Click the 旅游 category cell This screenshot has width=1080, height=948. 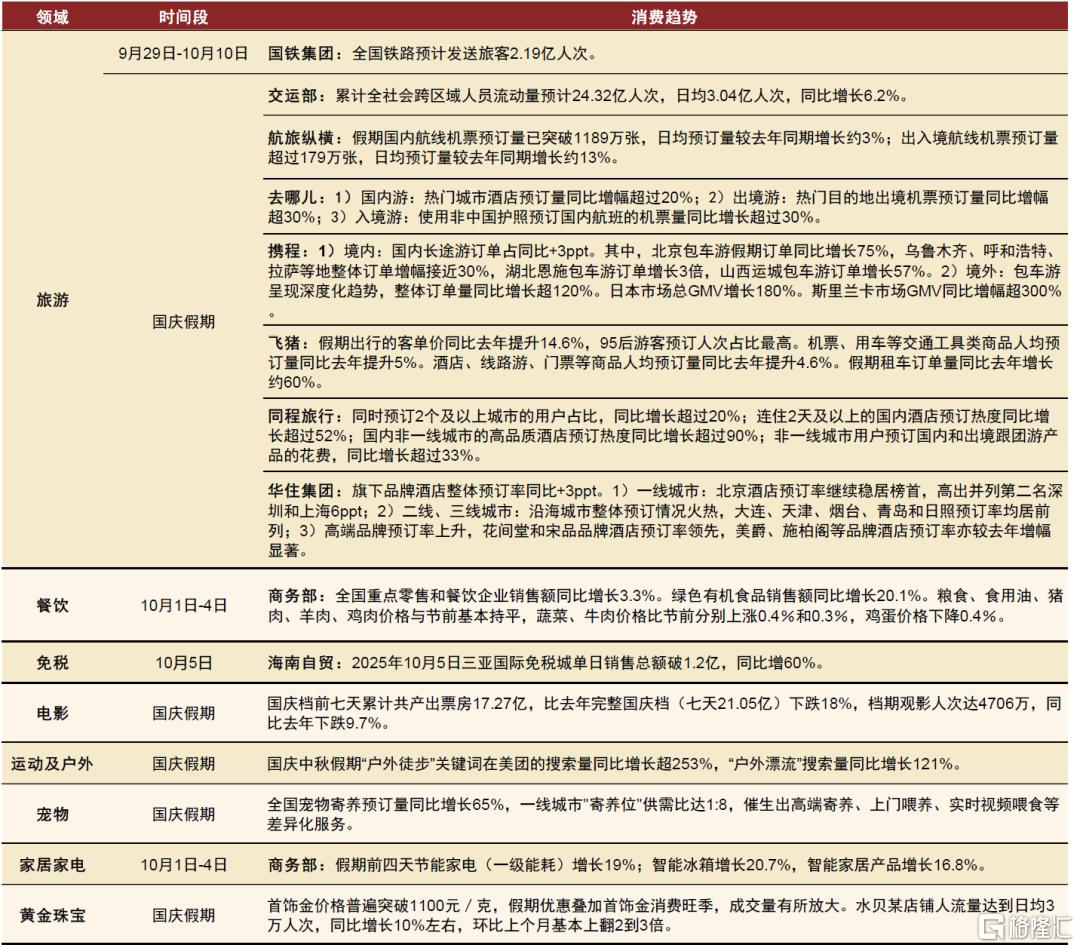(x=53, y=299)
